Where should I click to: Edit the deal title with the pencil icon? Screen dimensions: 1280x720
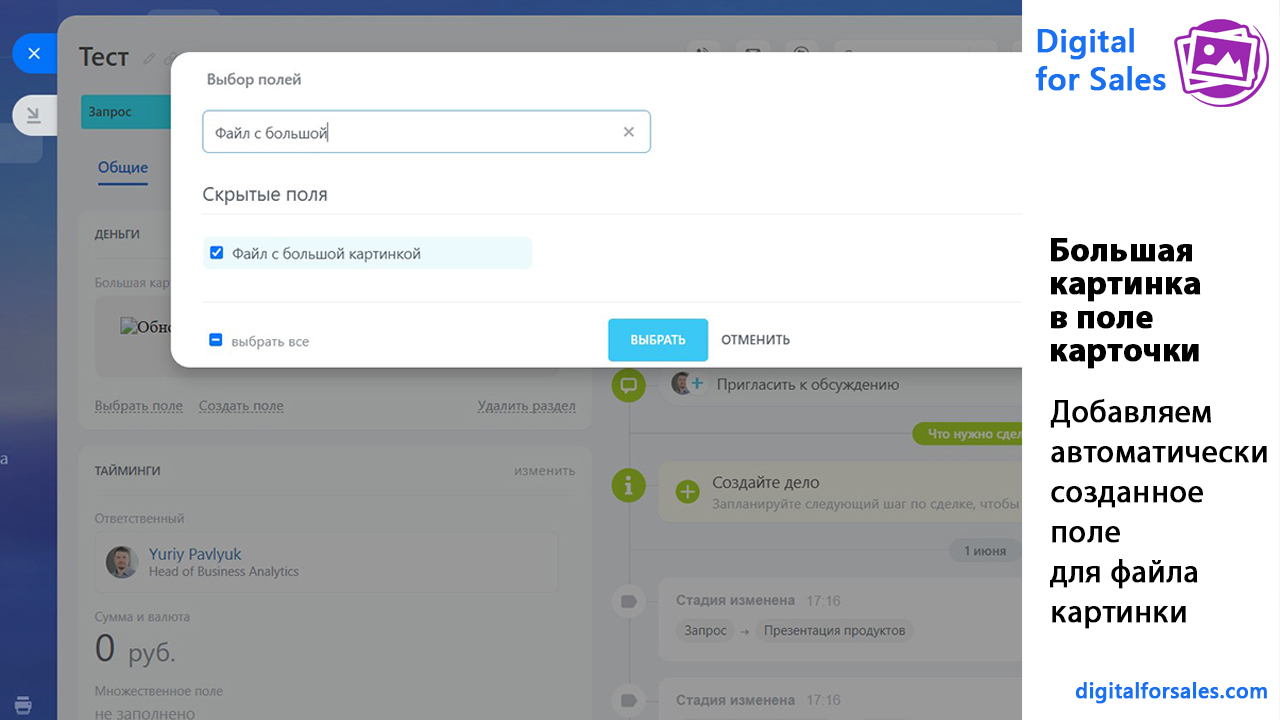click(150, 59)
